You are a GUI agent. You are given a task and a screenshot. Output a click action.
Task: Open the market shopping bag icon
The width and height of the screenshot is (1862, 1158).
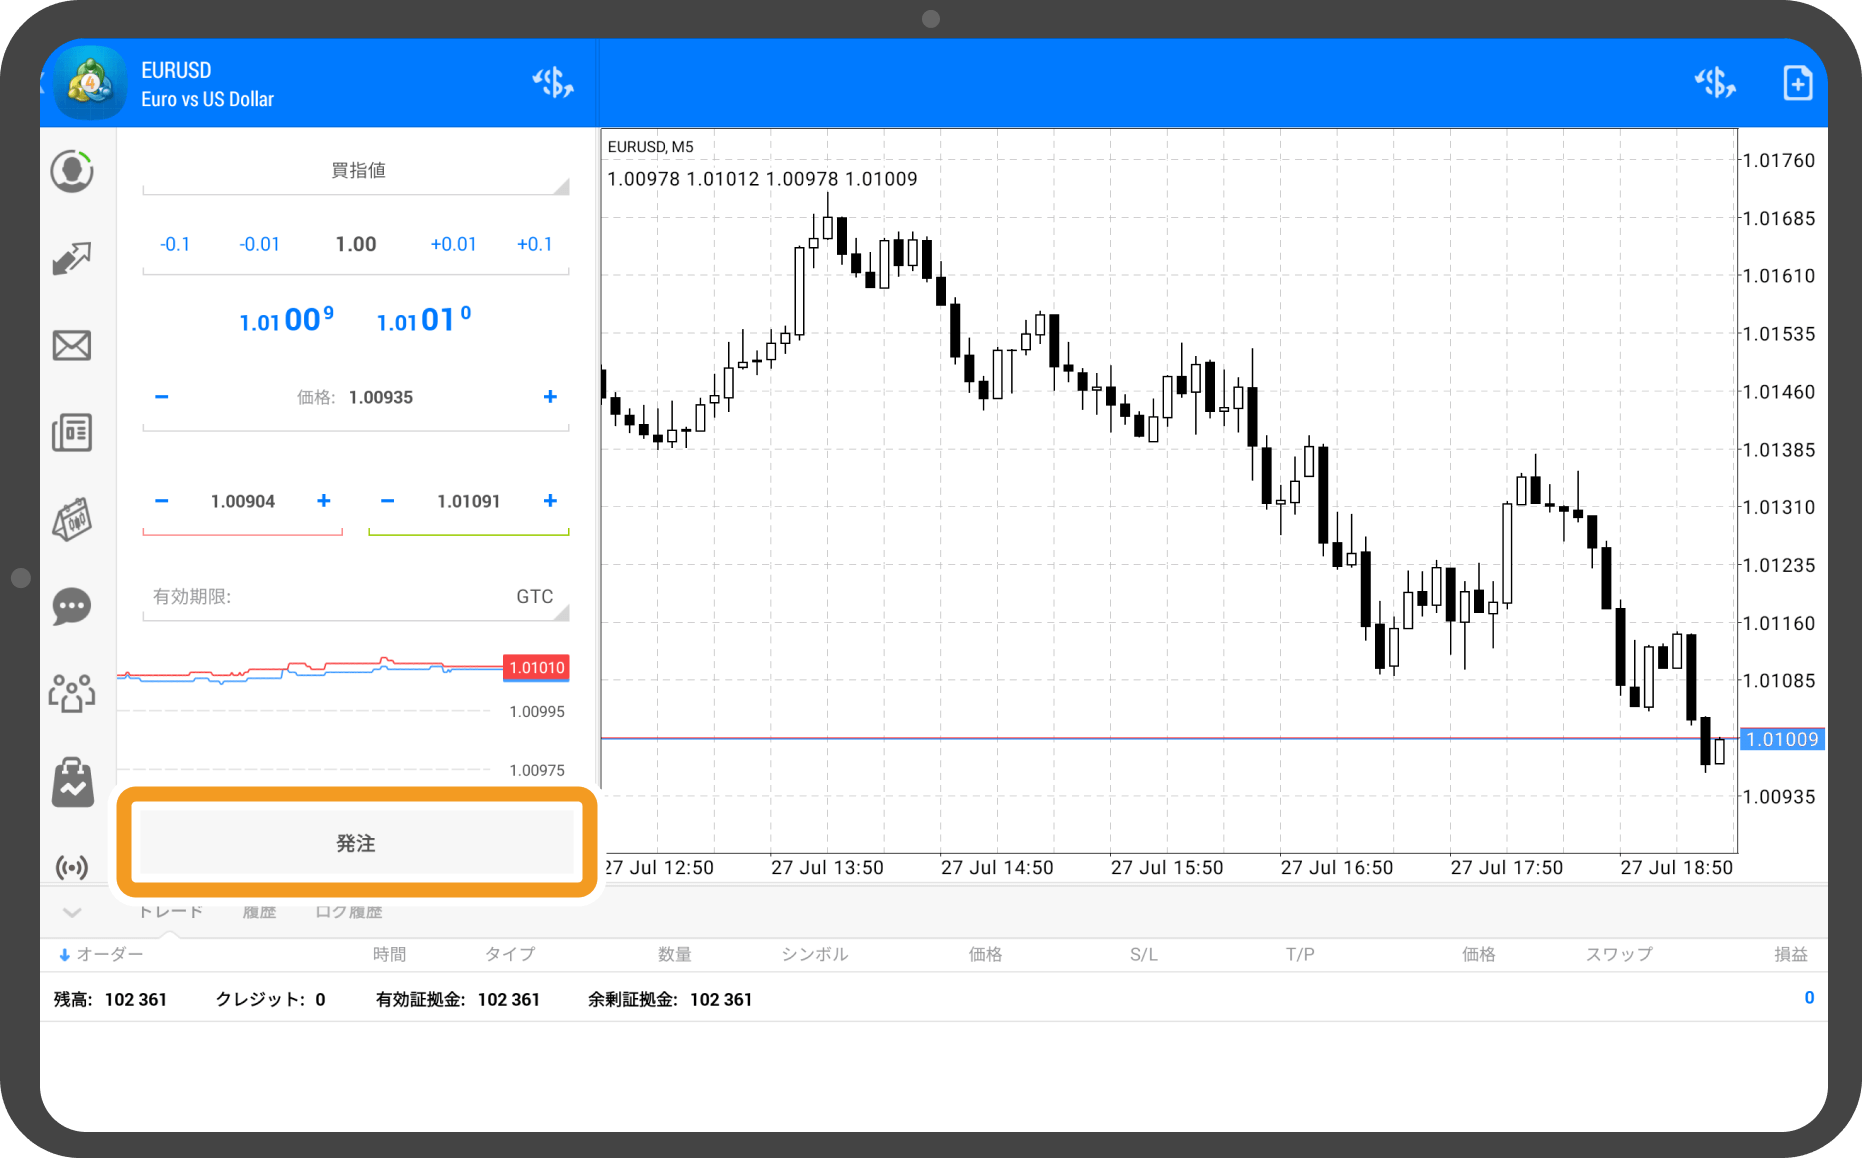click(x=72, y=781)
